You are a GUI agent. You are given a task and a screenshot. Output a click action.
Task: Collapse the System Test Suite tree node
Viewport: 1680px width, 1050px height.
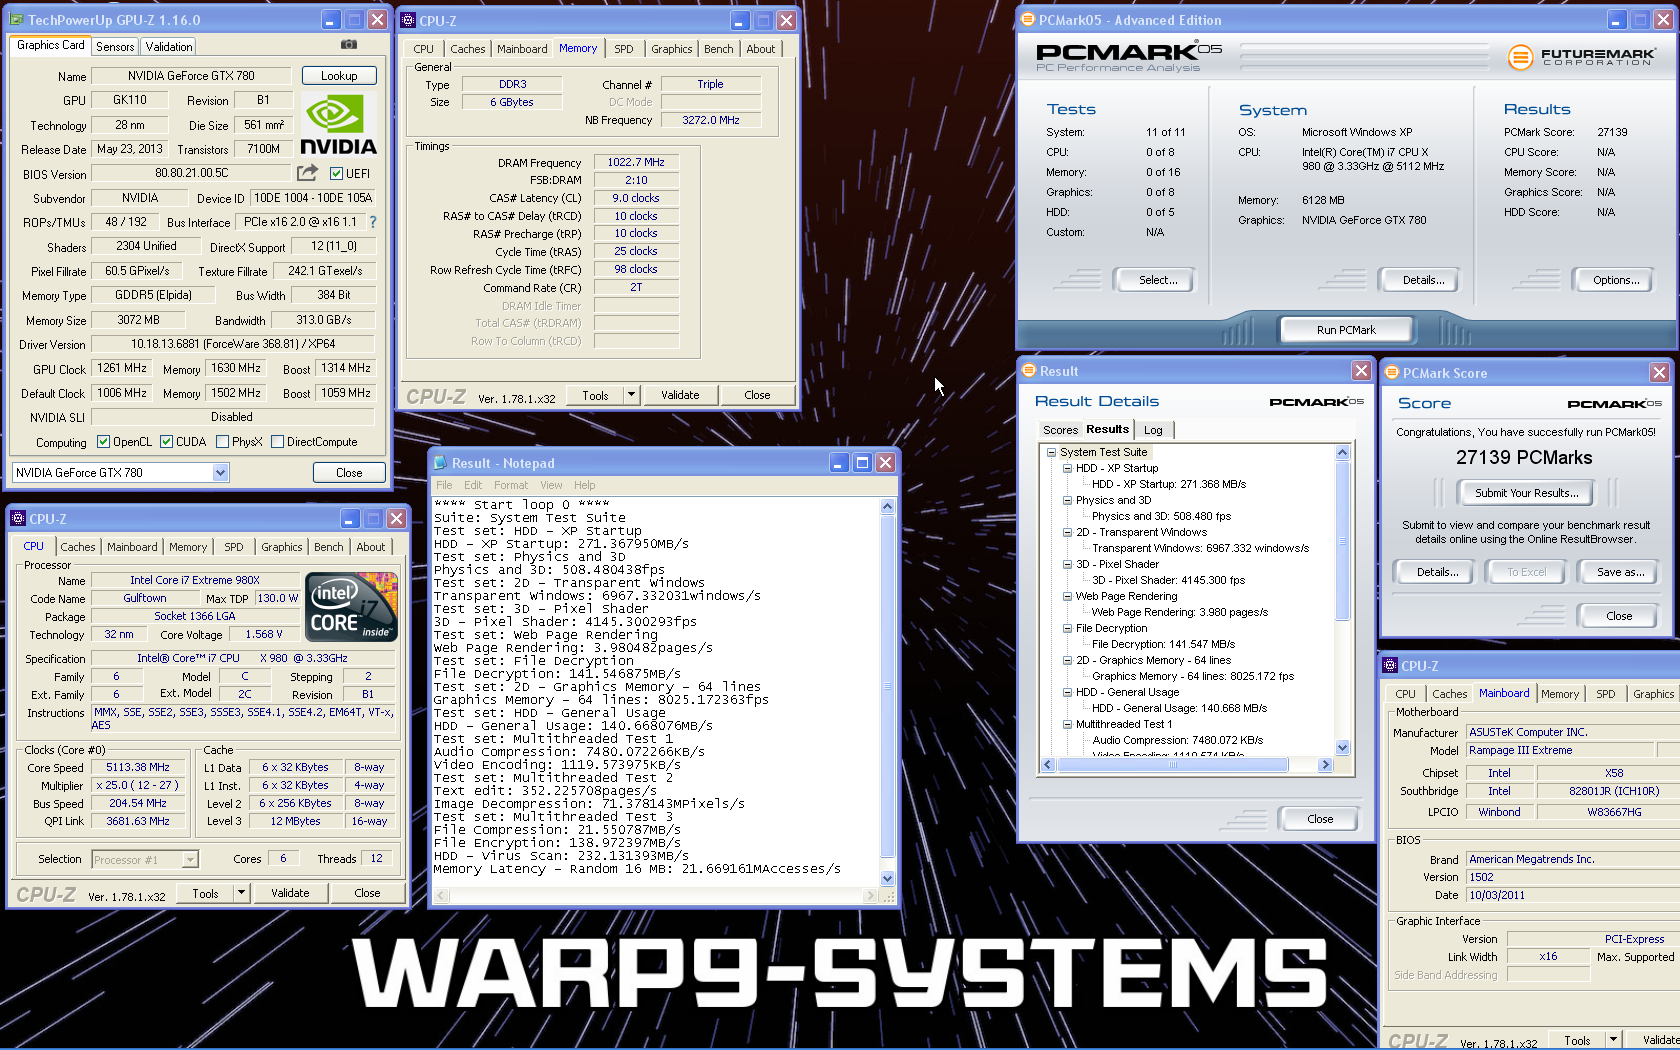pos(1051,452)
